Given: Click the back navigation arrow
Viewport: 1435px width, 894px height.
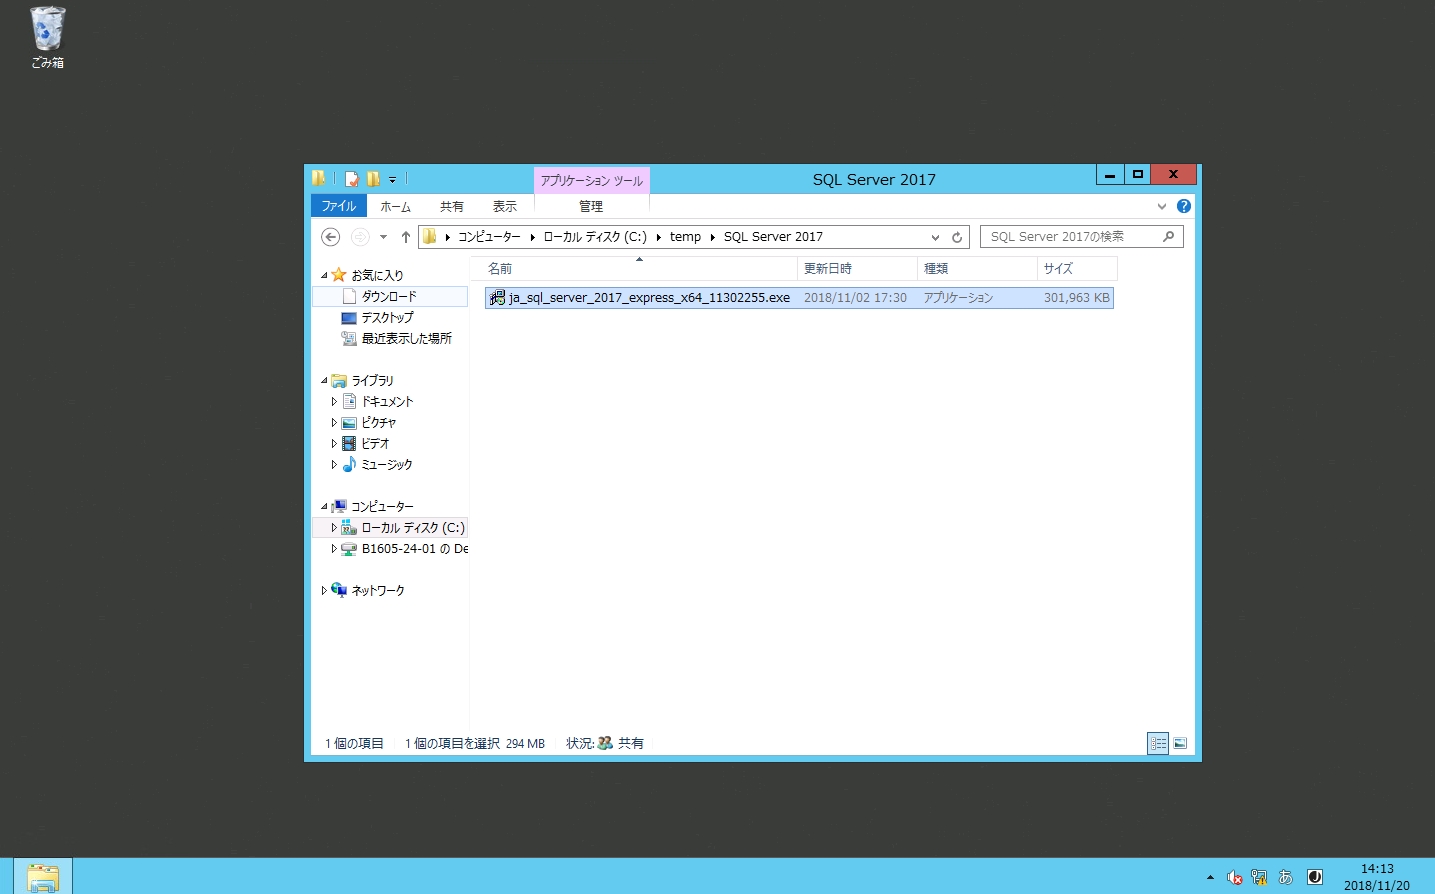Looking at the screenshot, I should click(x=330, y=237).
